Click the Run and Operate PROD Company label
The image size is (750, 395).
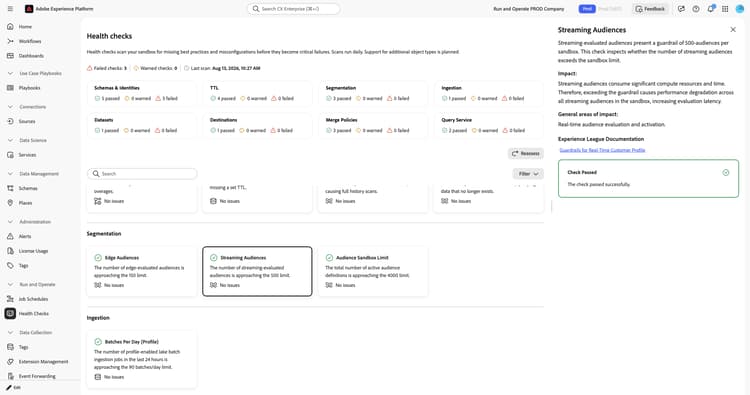point(529,9)
